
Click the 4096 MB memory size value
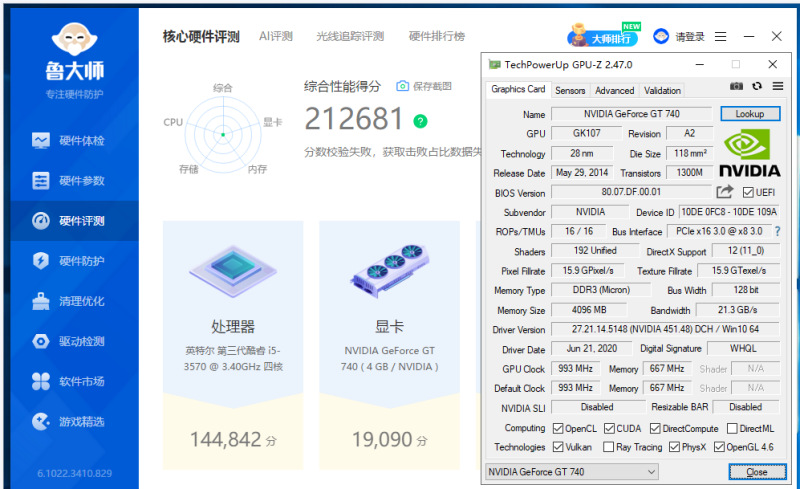(x=589, y=310)
